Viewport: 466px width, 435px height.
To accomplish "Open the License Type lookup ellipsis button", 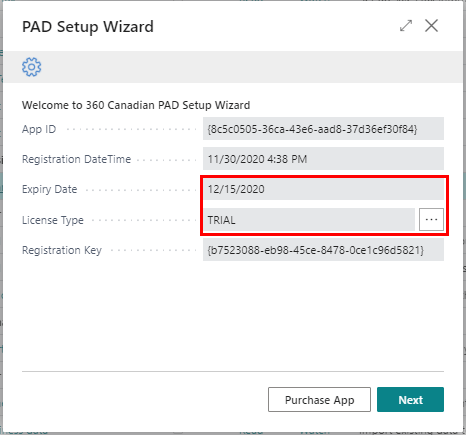I will pos(431,220).
